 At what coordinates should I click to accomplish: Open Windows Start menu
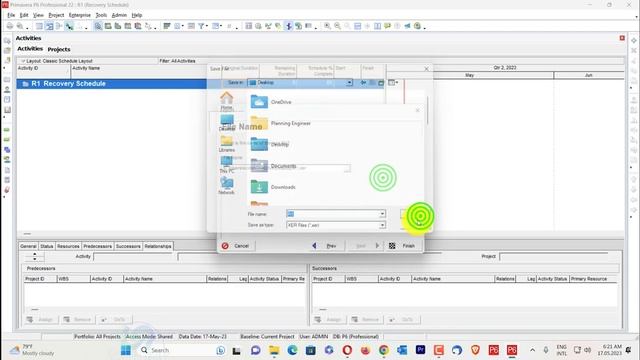tap(126, 350)
